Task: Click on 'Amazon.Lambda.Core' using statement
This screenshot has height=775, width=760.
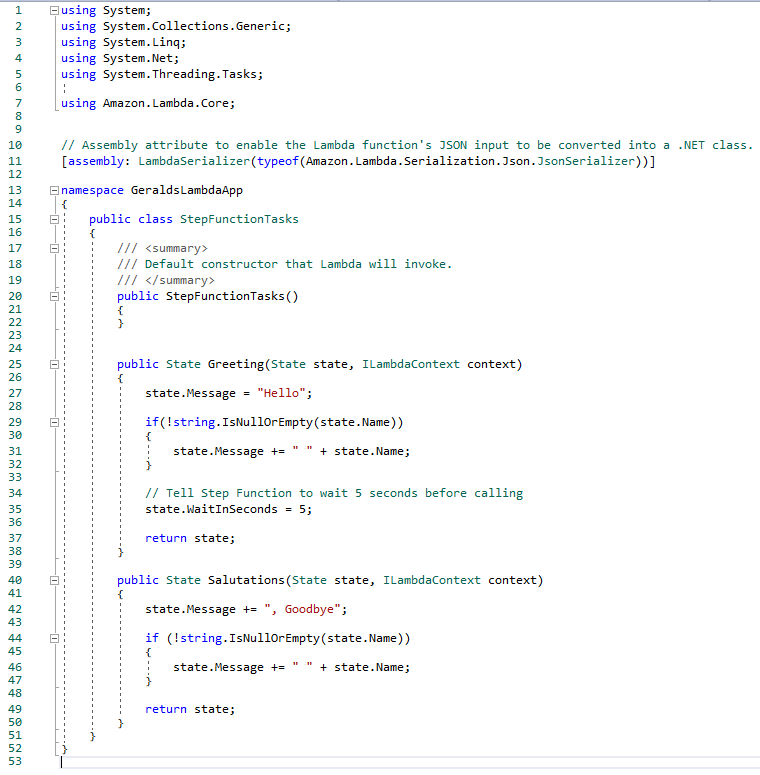Action: tap(166, 103)
